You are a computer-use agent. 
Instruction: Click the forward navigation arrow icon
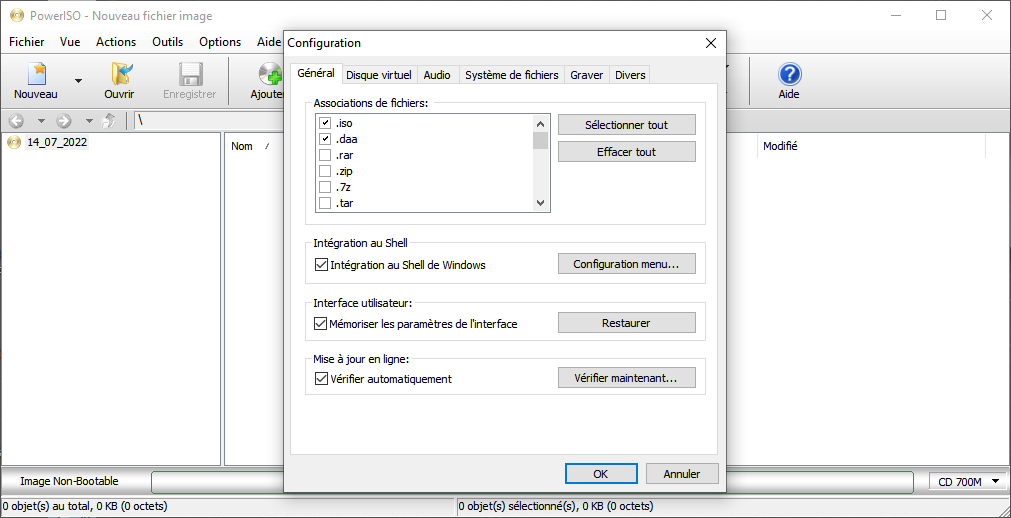pyautogui.click(x=64, y=121)
